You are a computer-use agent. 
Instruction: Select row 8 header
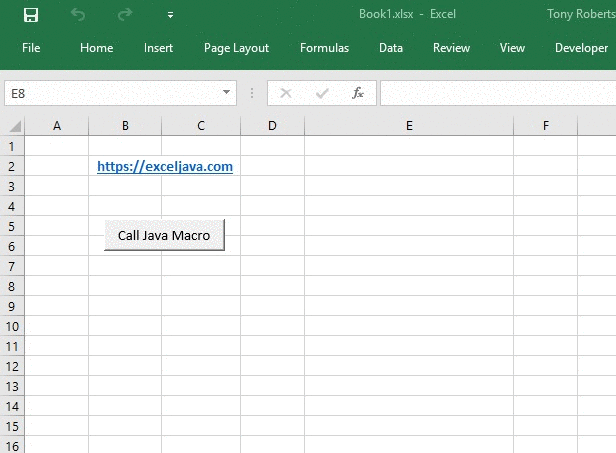click(12, 286)
